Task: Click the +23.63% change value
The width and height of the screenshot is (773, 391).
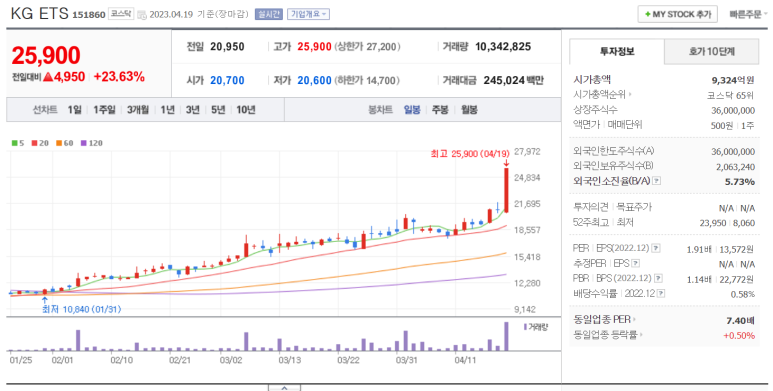Action: pos(119,77)
